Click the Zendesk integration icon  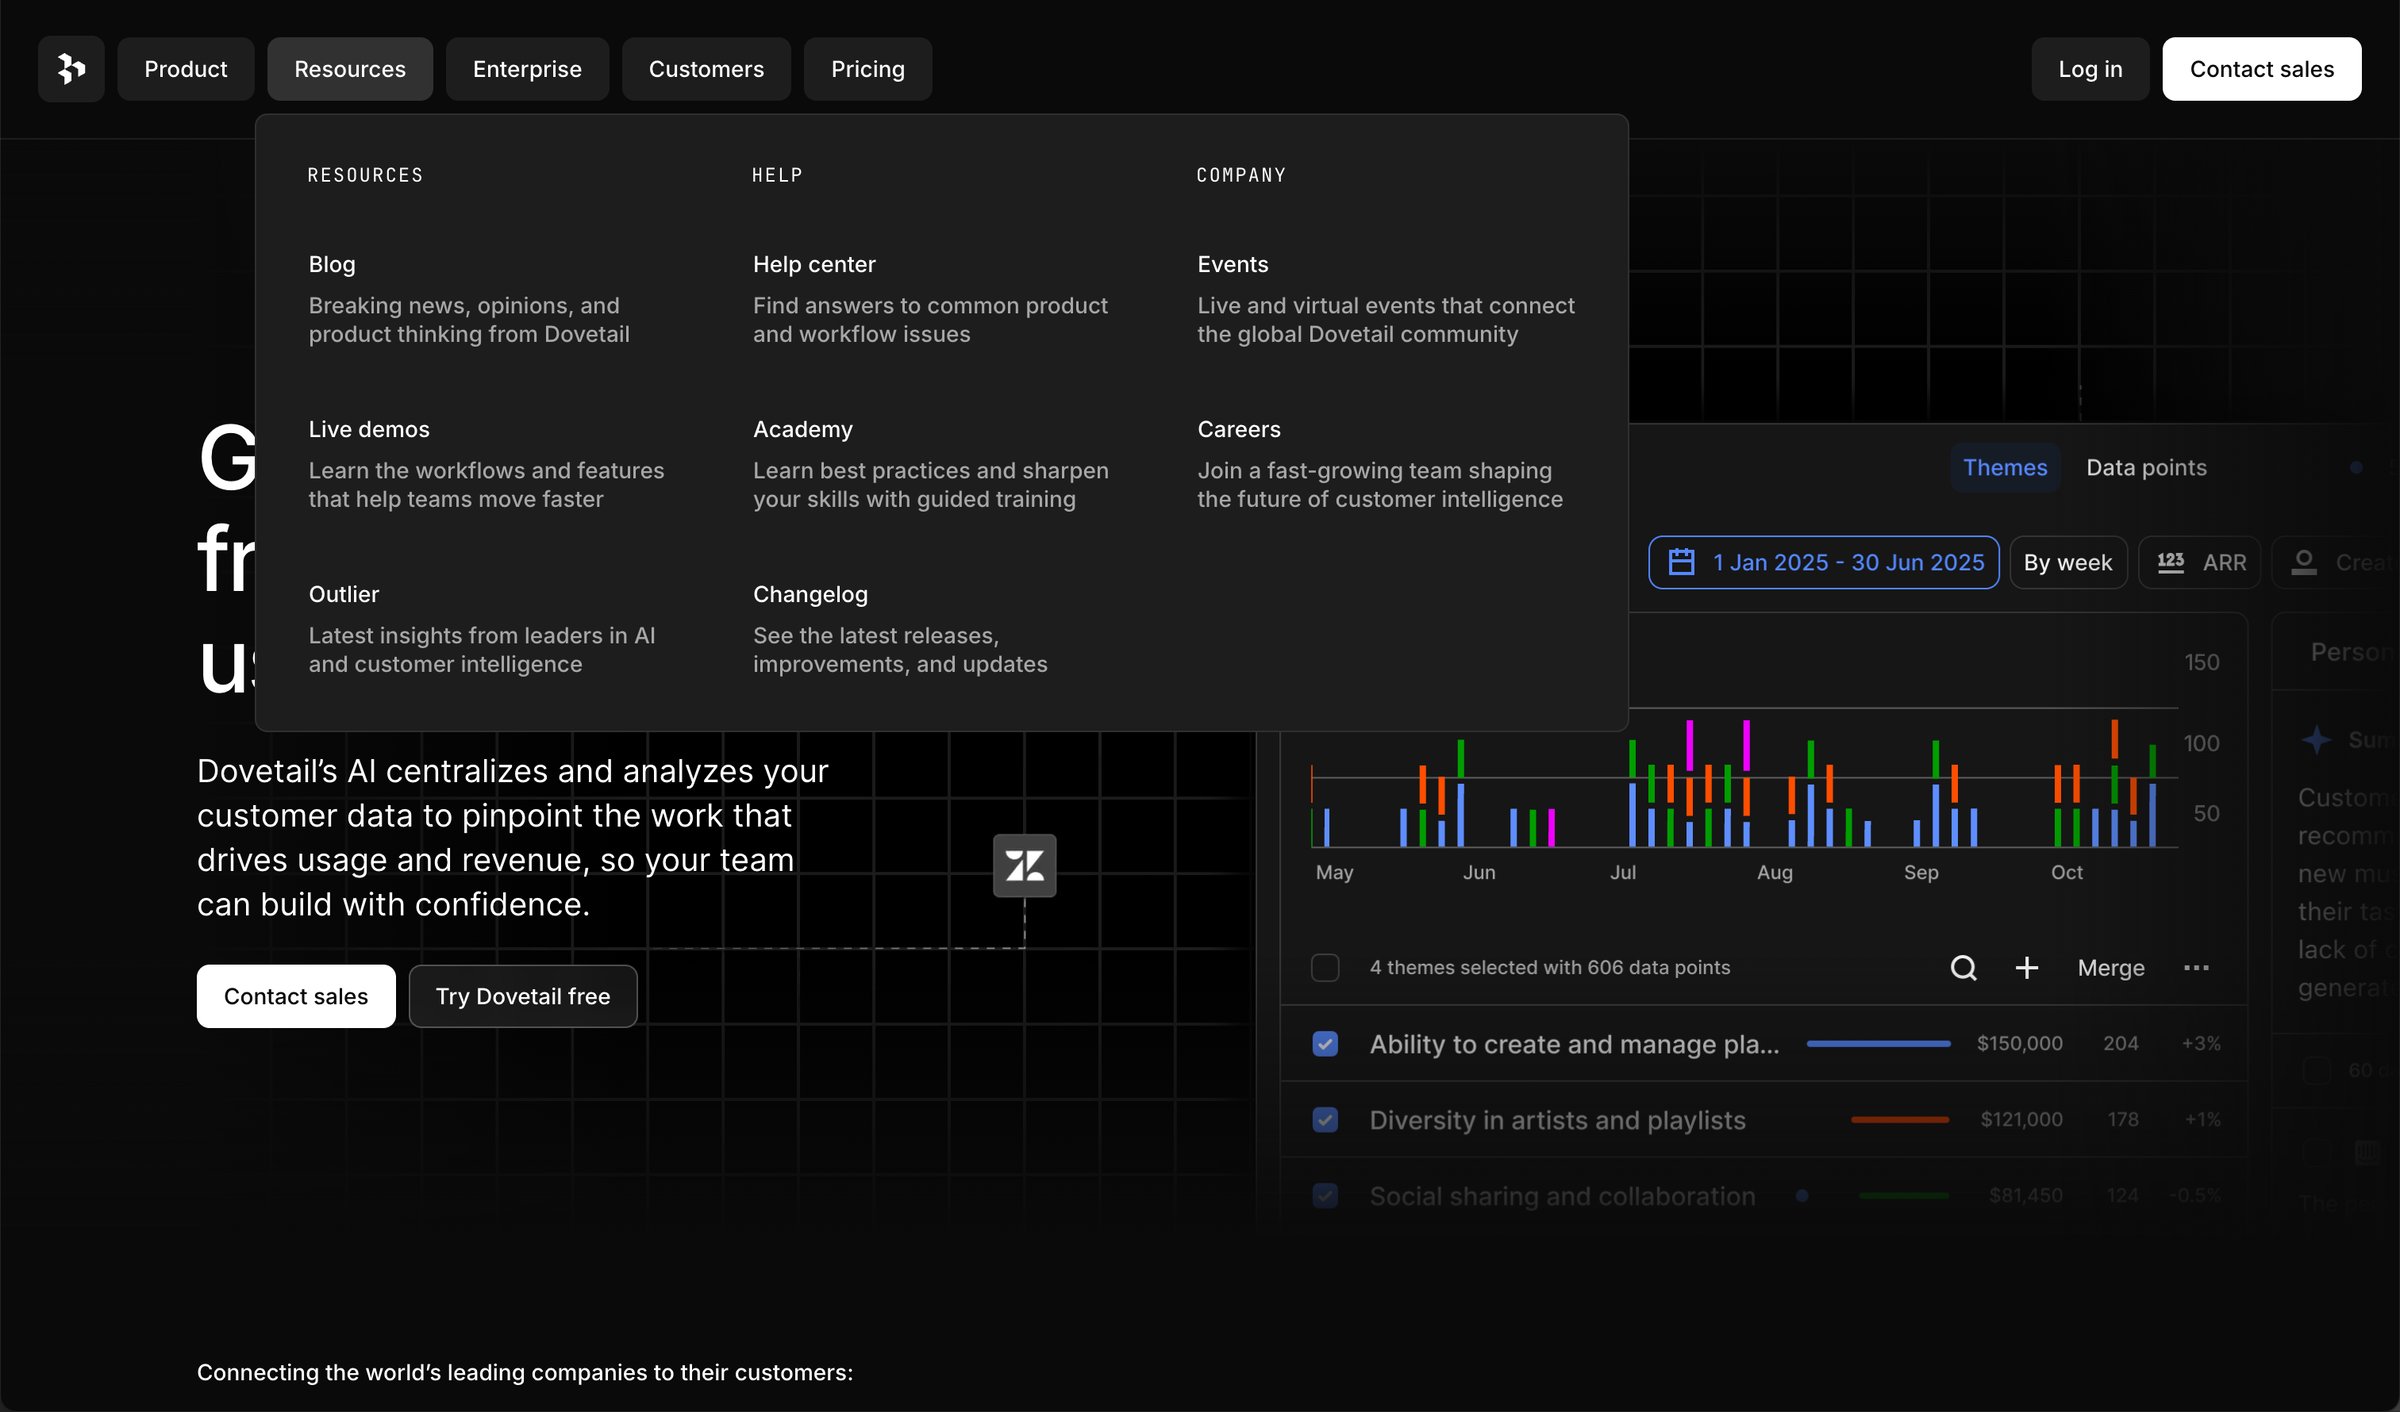click(1025, 865)
